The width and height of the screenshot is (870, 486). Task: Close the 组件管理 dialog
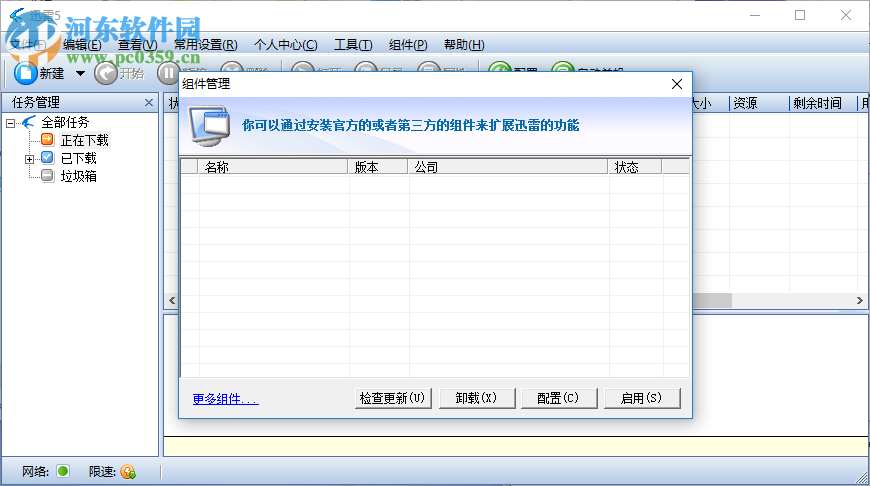pyautogui.click(x=677, y=84)
